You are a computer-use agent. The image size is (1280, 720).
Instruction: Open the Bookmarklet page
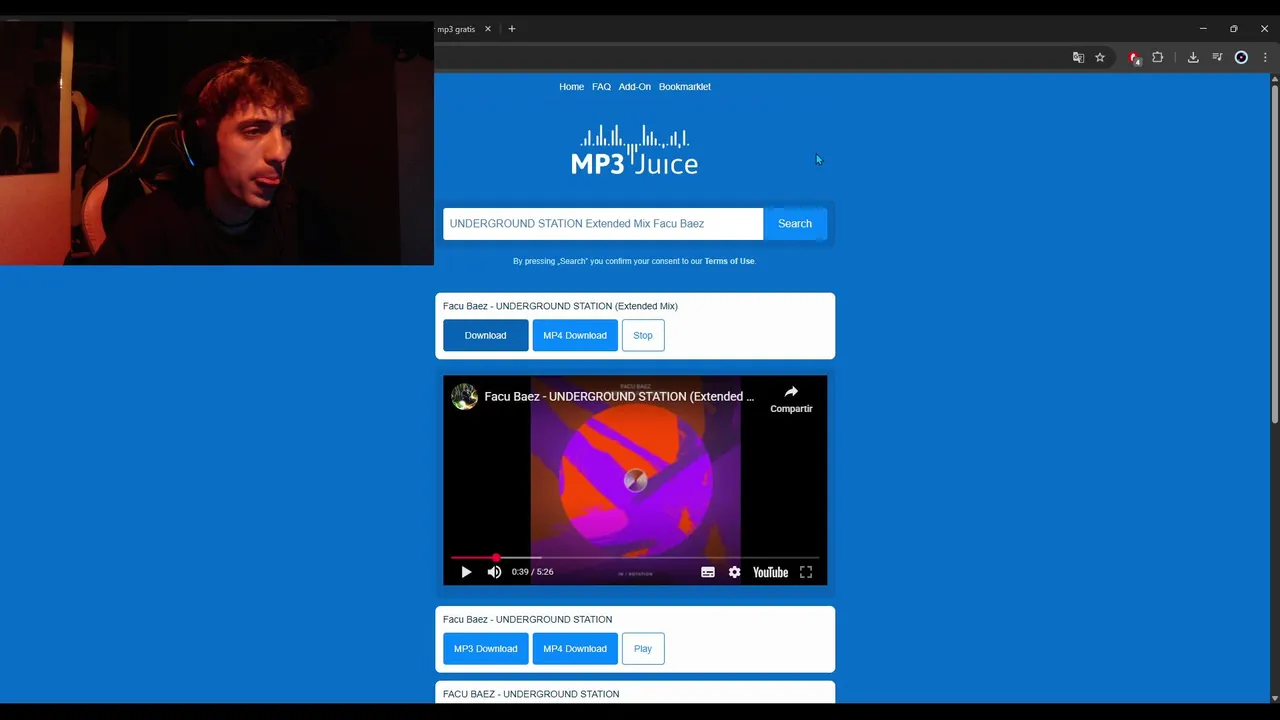684,87
